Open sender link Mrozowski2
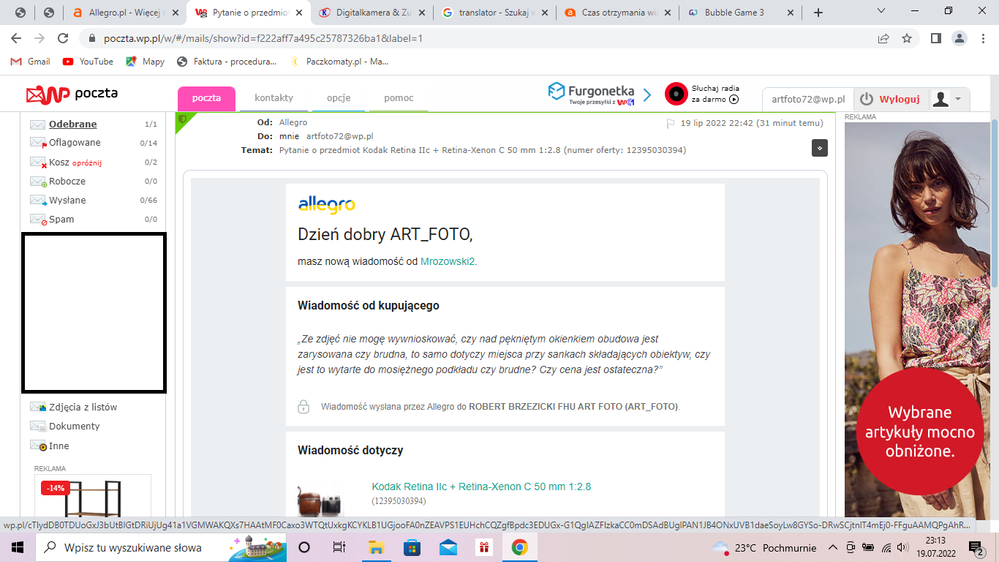The height and width of the screenshot is (562, 999). tap(448, 261)
